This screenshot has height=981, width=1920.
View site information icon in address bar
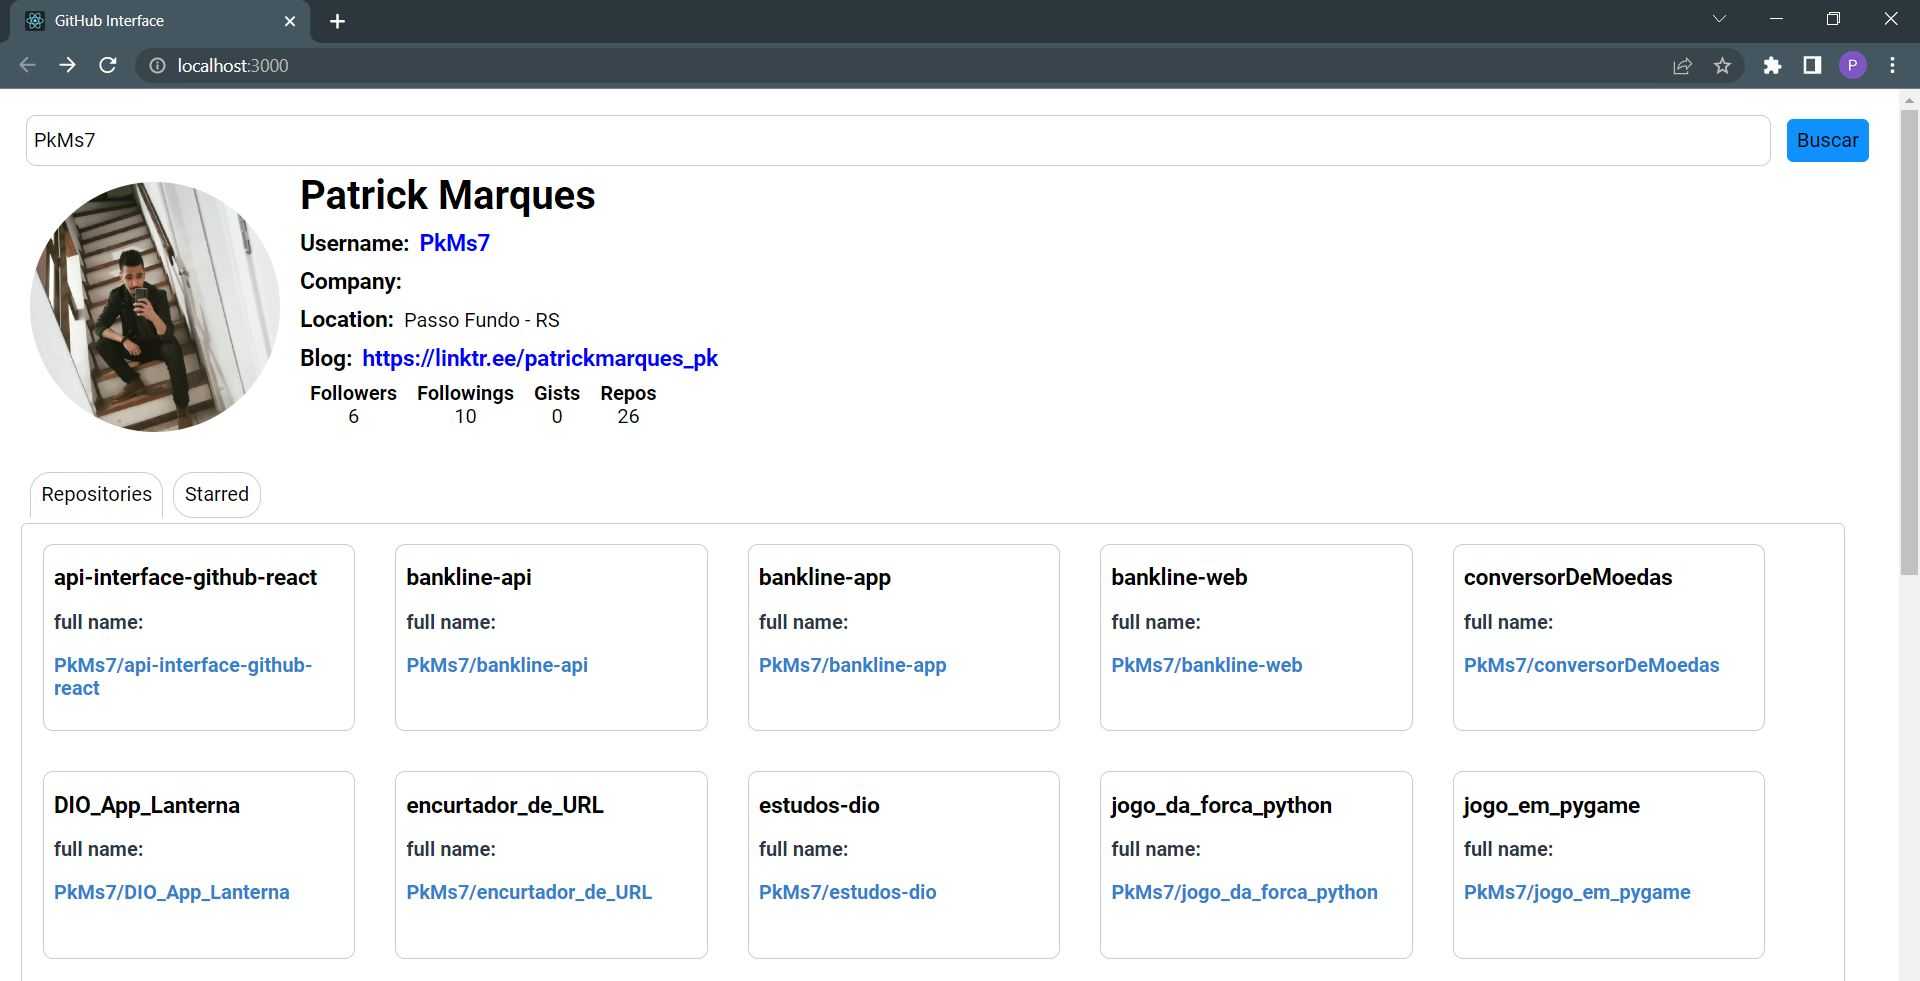[x=157, y=65]
